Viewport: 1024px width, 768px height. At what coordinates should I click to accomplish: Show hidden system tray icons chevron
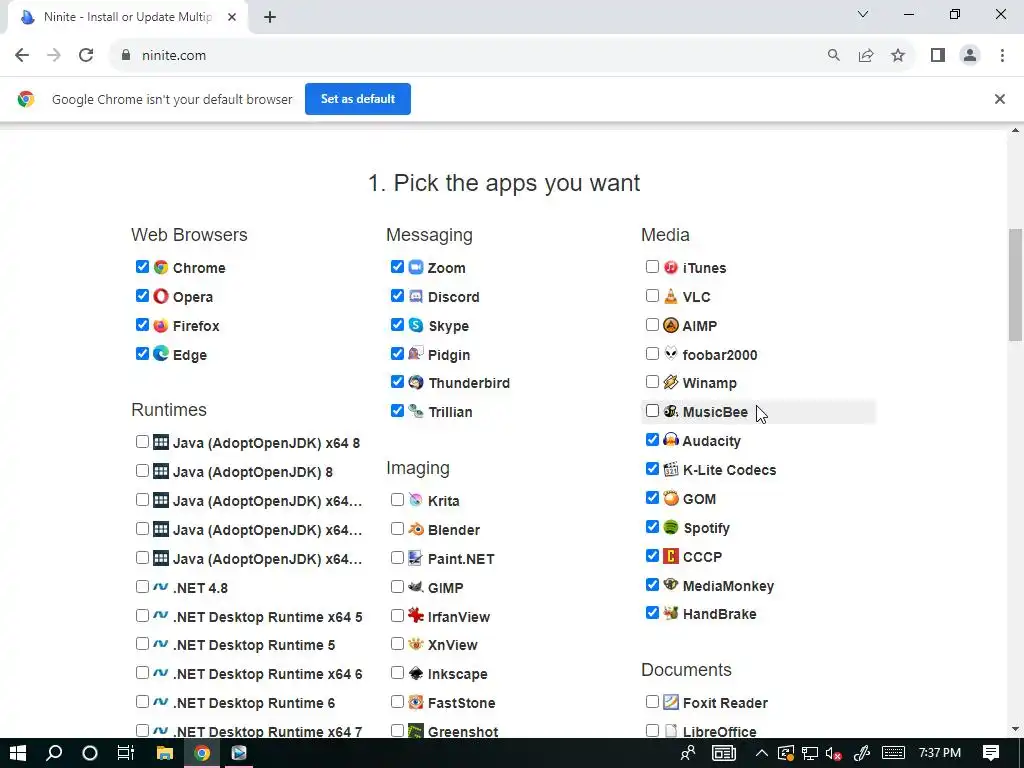pyautogui.click(x=761, y=753)
